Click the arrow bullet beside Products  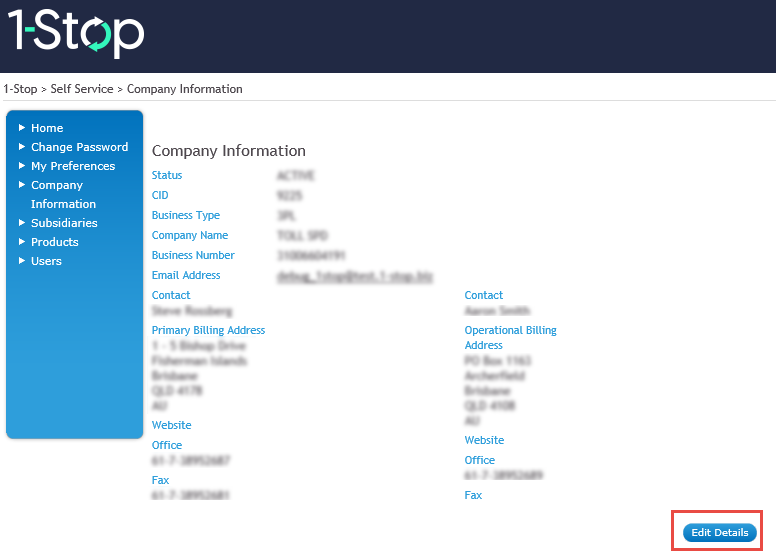[x=22, y=242]
